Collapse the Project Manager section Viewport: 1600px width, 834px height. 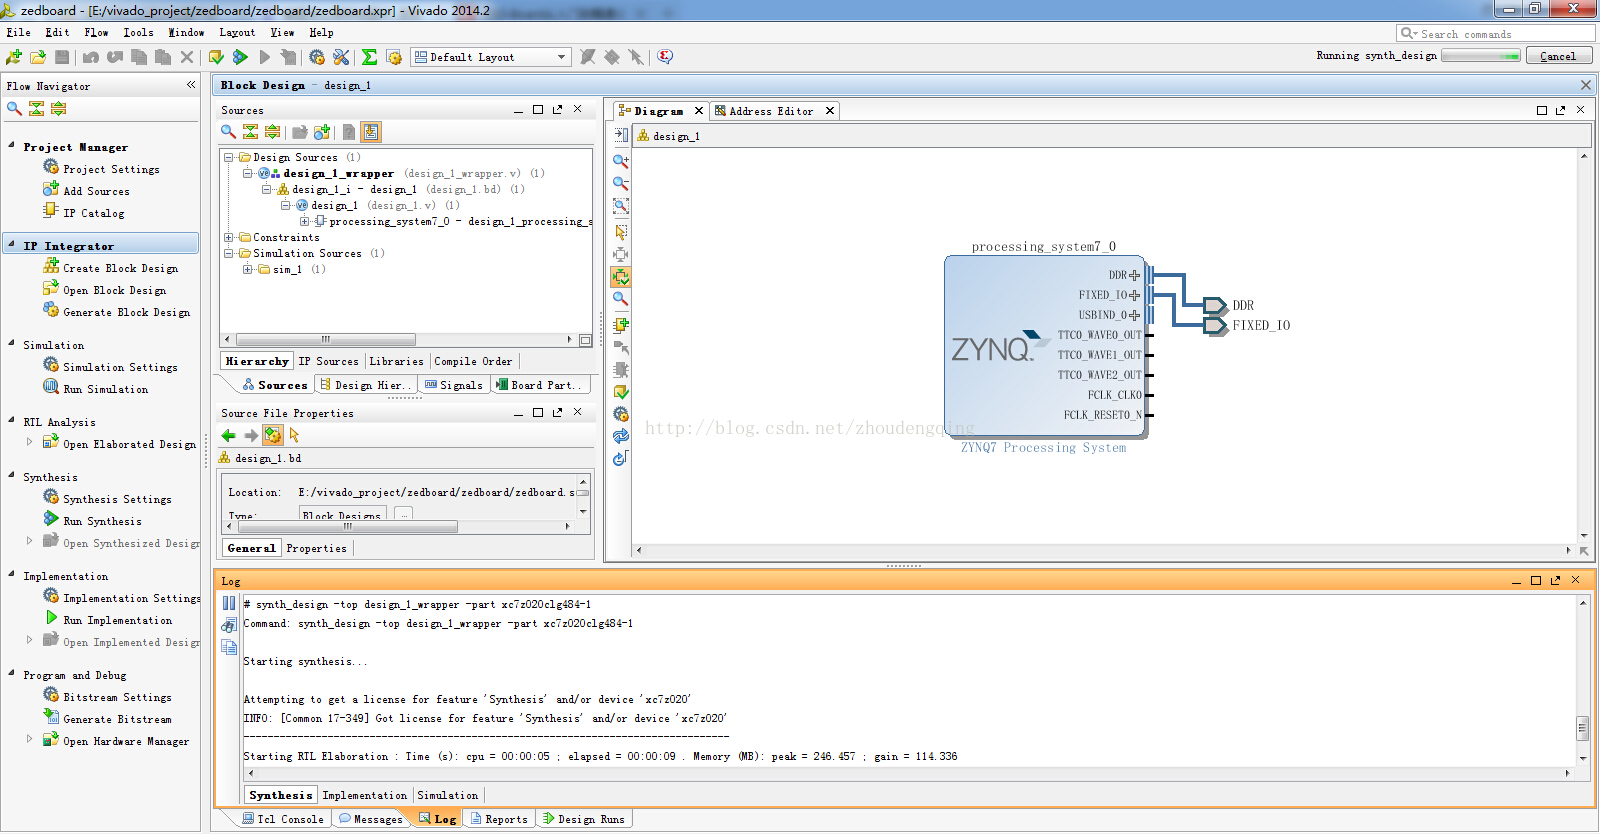11,146
